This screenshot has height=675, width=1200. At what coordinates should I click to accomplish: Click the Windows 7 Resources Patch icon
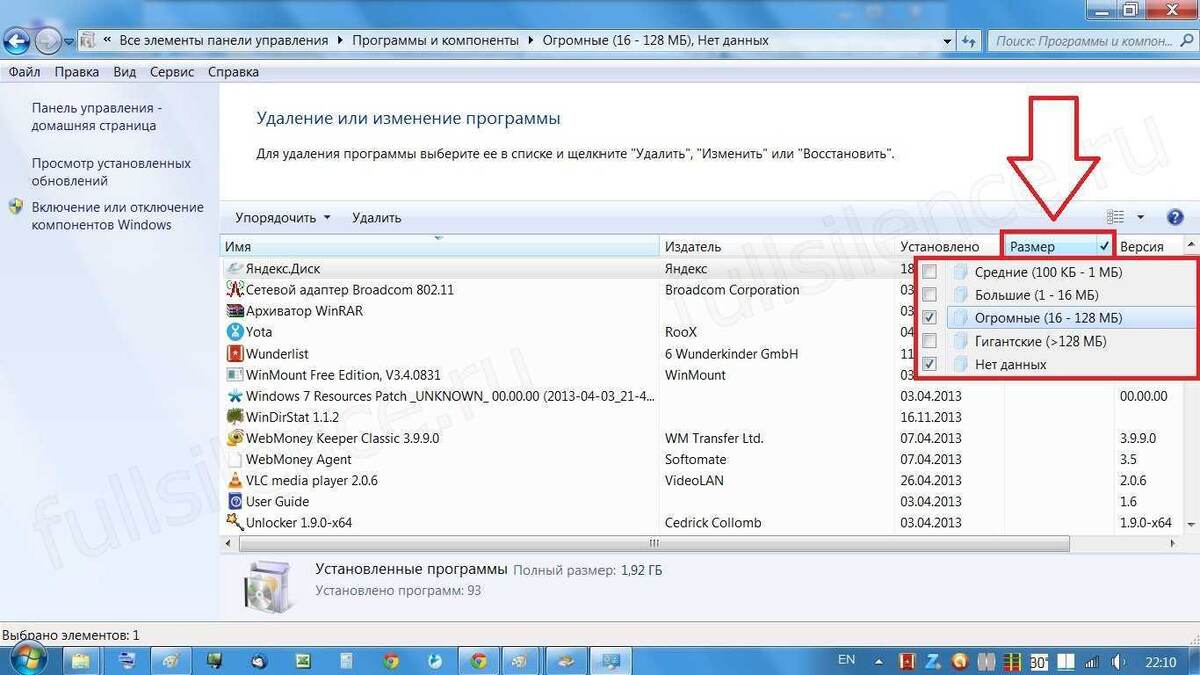coord(235,396)
